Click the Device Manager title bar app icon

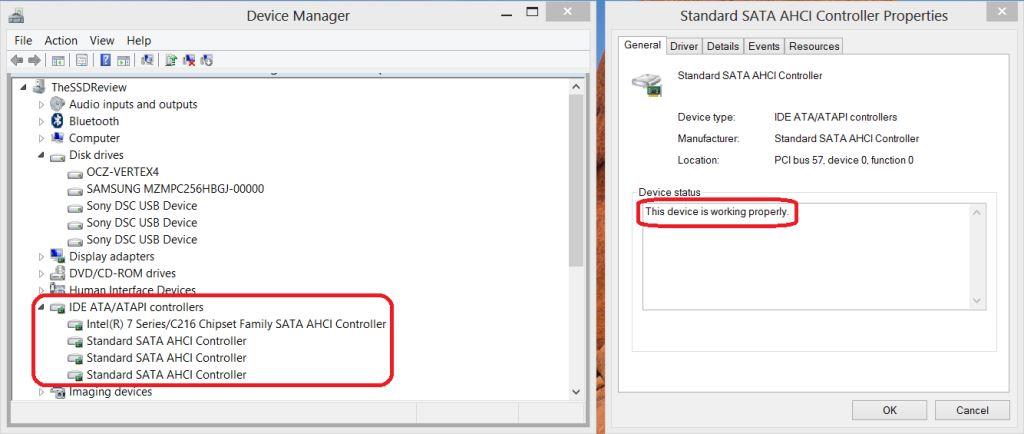click(17, 14)
